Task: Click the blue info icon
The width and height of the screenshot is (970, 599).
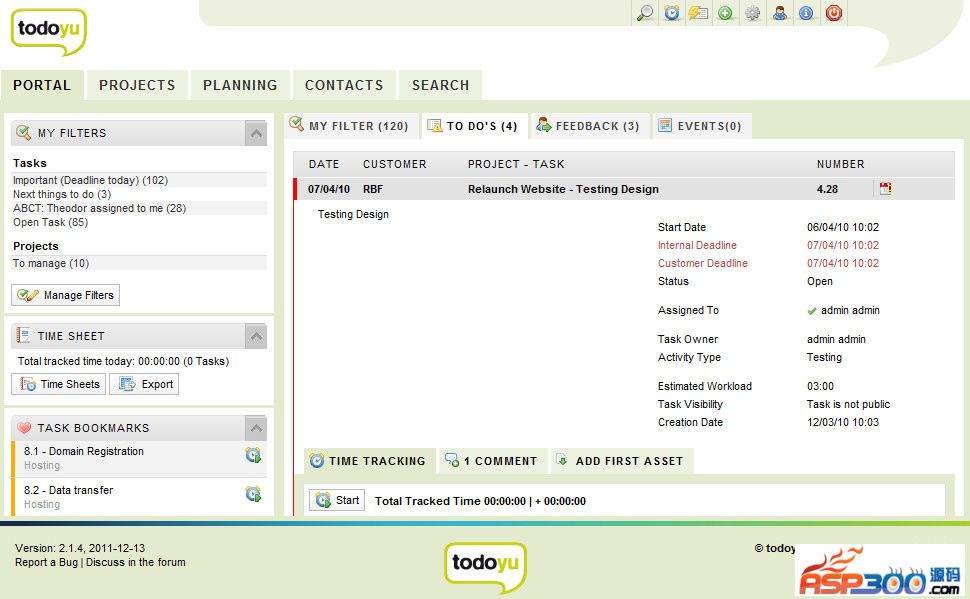Action: click(806, 13)
